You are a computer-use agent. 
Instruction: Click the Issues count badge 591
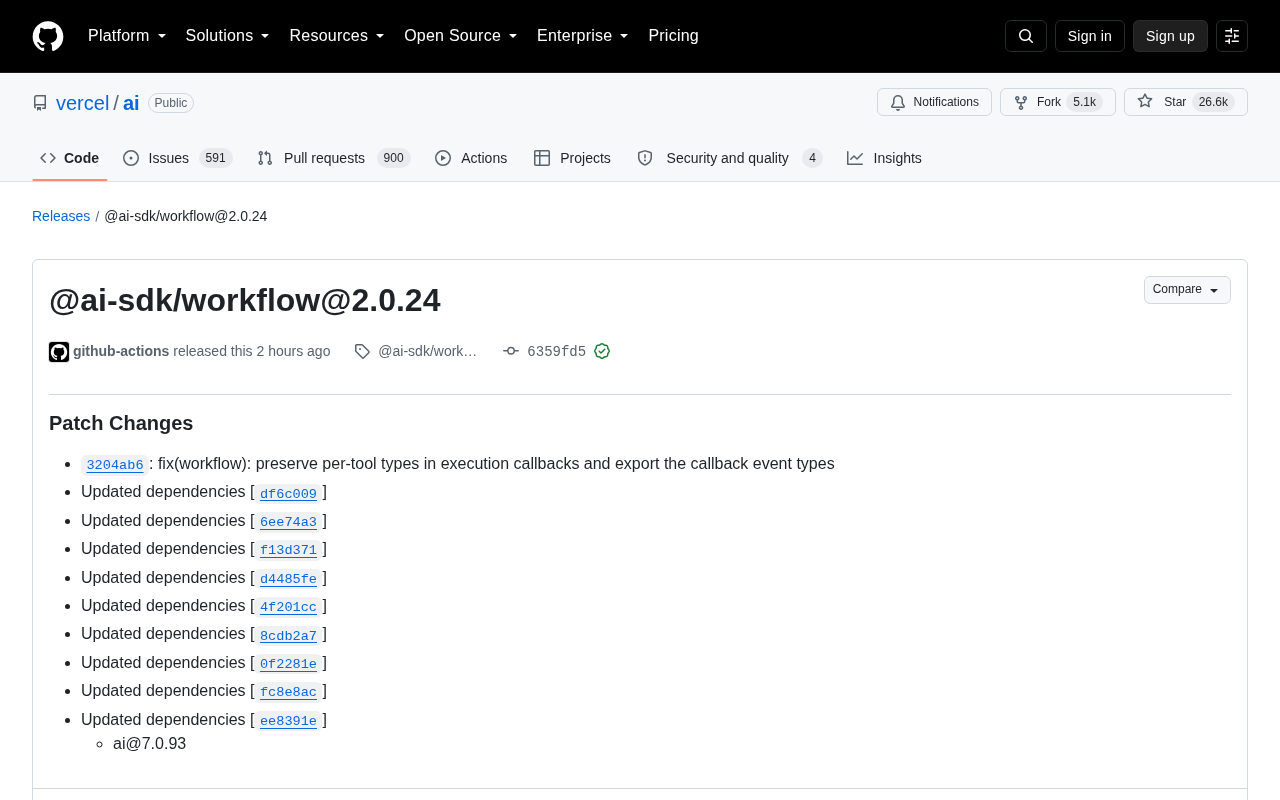pos(216,158)
